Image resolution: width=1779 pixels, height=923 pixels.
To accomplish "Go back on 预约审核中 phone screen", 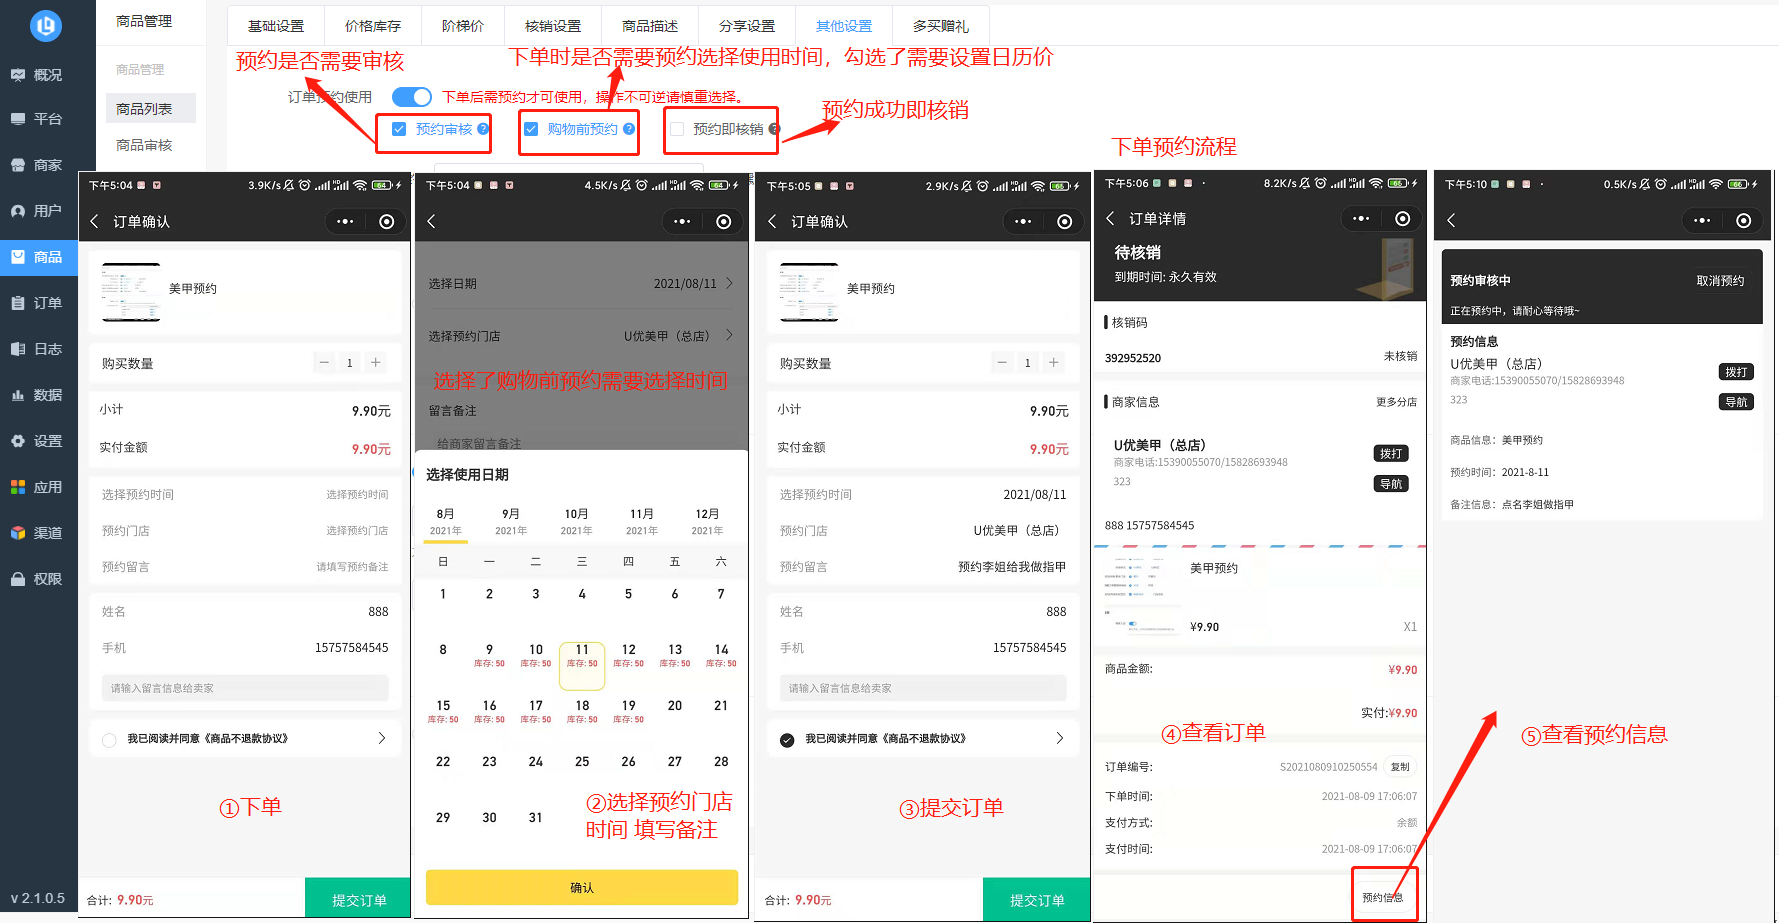I will coord(1451,220).
